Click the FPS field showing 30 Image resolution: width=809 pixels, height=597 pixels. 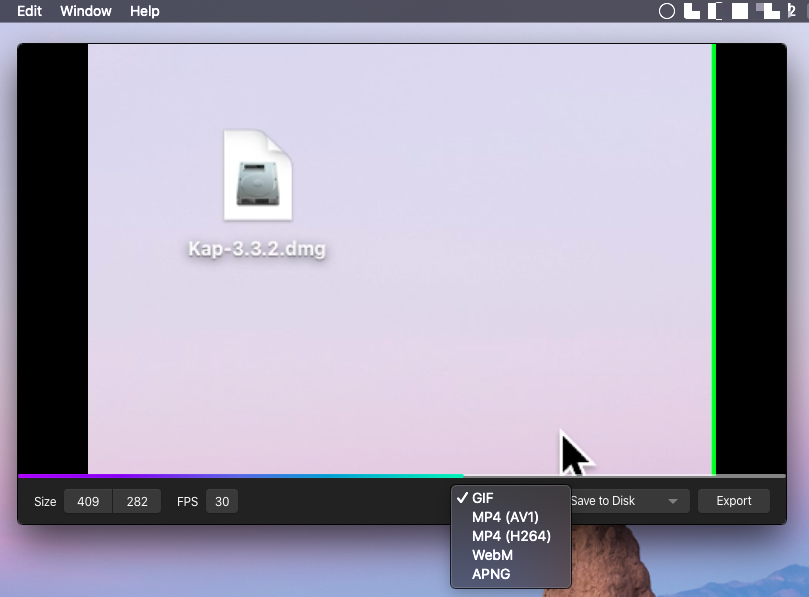click(222, 501)
